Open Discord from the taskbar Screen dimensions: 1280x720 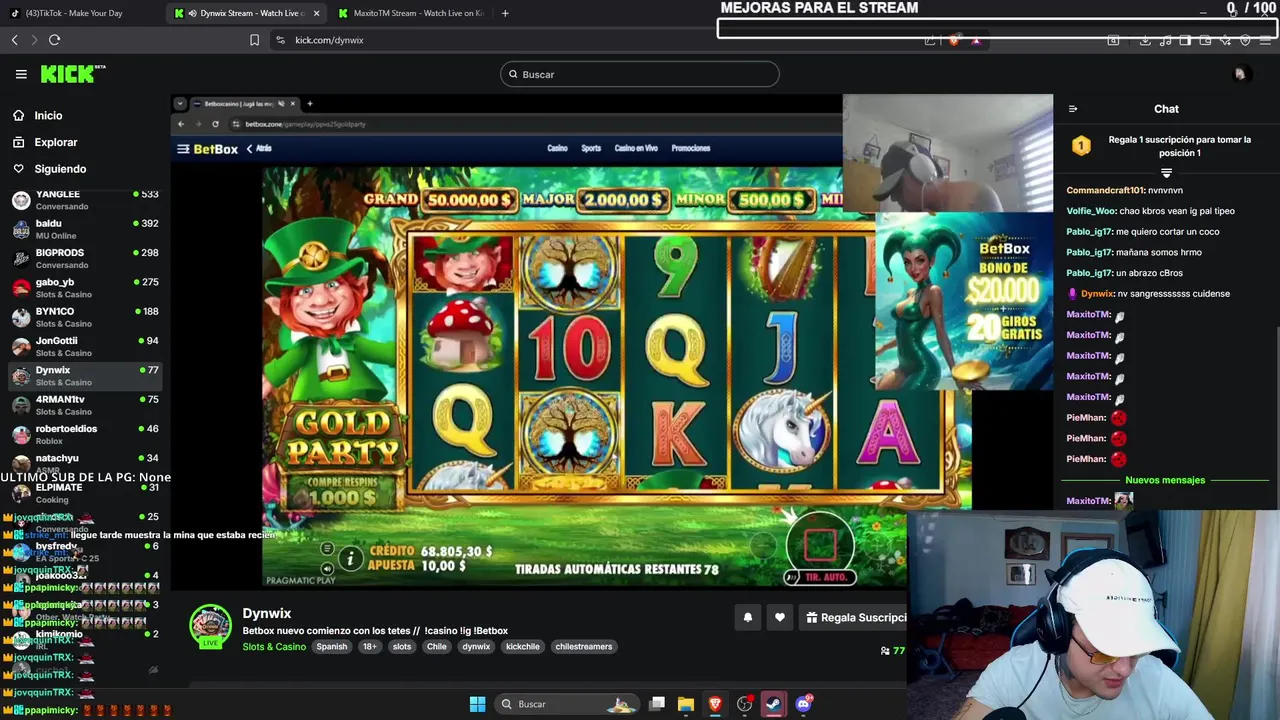point(803,704)
